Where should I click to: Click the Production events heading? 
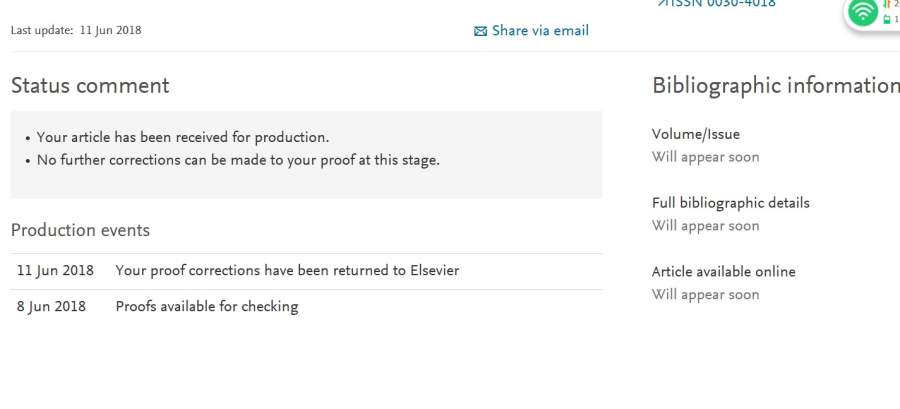80,230
